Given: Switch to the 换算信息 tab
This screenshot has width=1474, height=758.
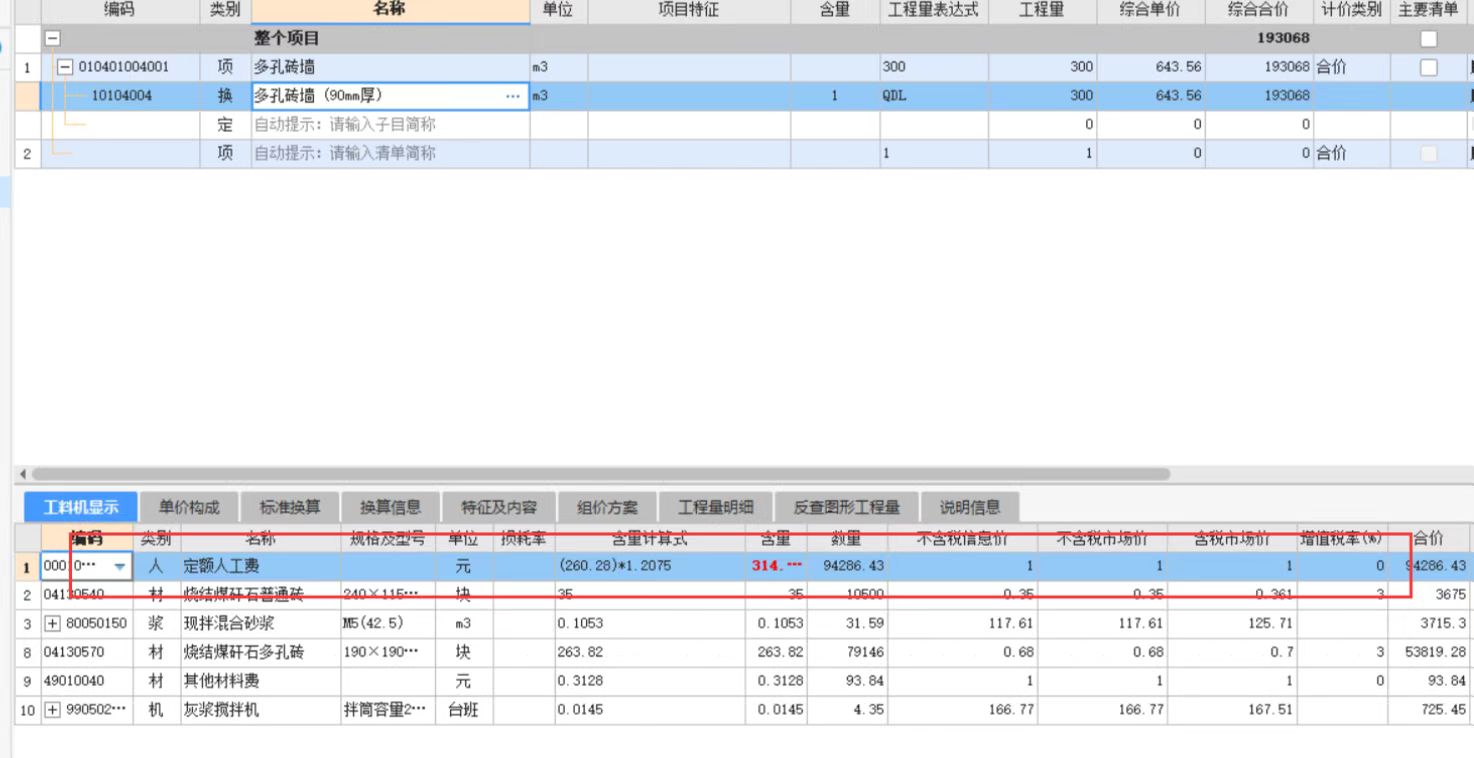Looking at the screenshot, I should pyautogui.click(x=391, y=507).
